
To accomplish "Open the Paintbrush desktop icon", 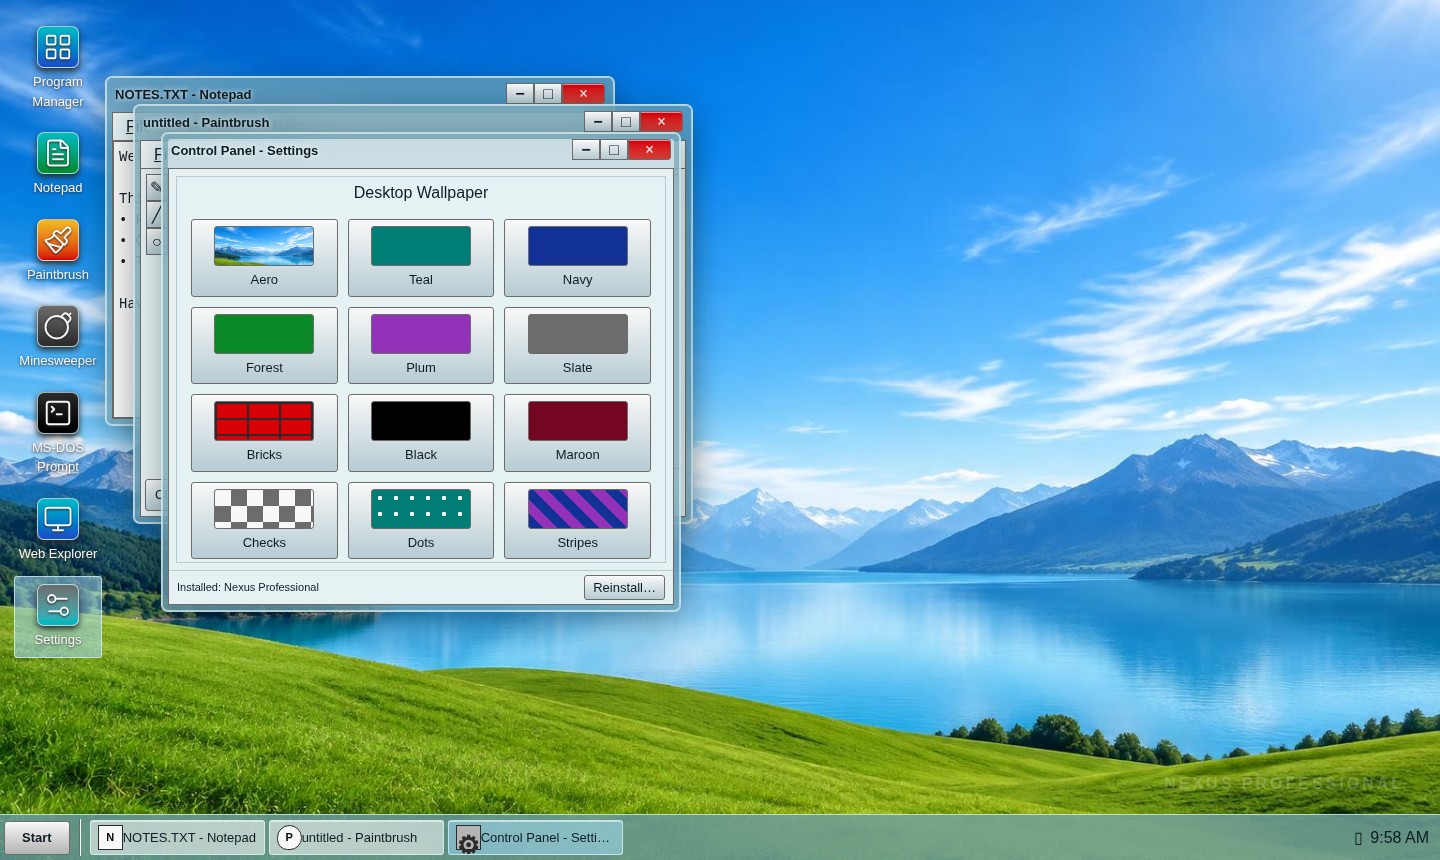I will tap(58, 251).
